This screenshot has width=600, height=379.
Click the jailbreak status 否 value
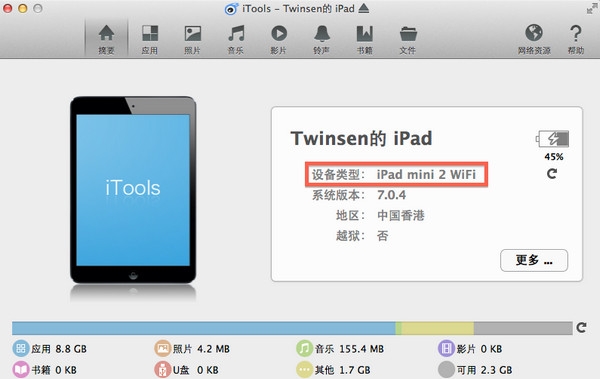pos(383,236)
